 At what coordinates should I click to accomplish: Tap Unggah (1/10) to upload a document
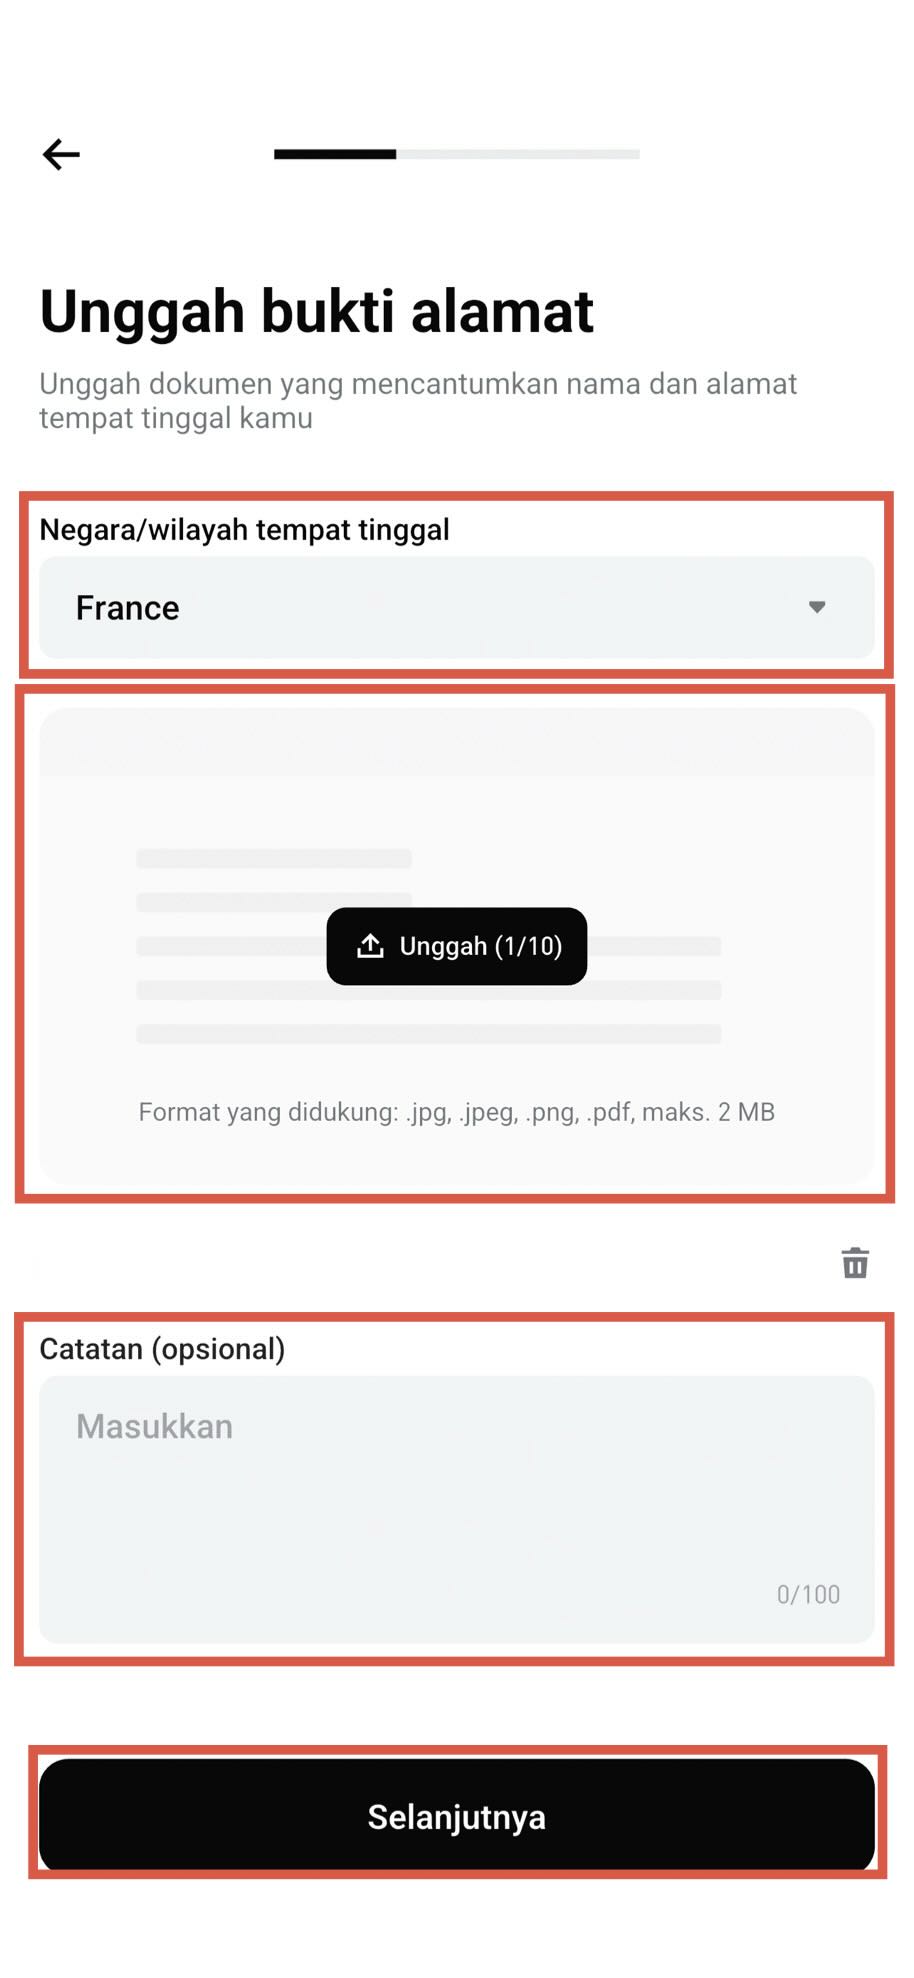coord(457,946)
